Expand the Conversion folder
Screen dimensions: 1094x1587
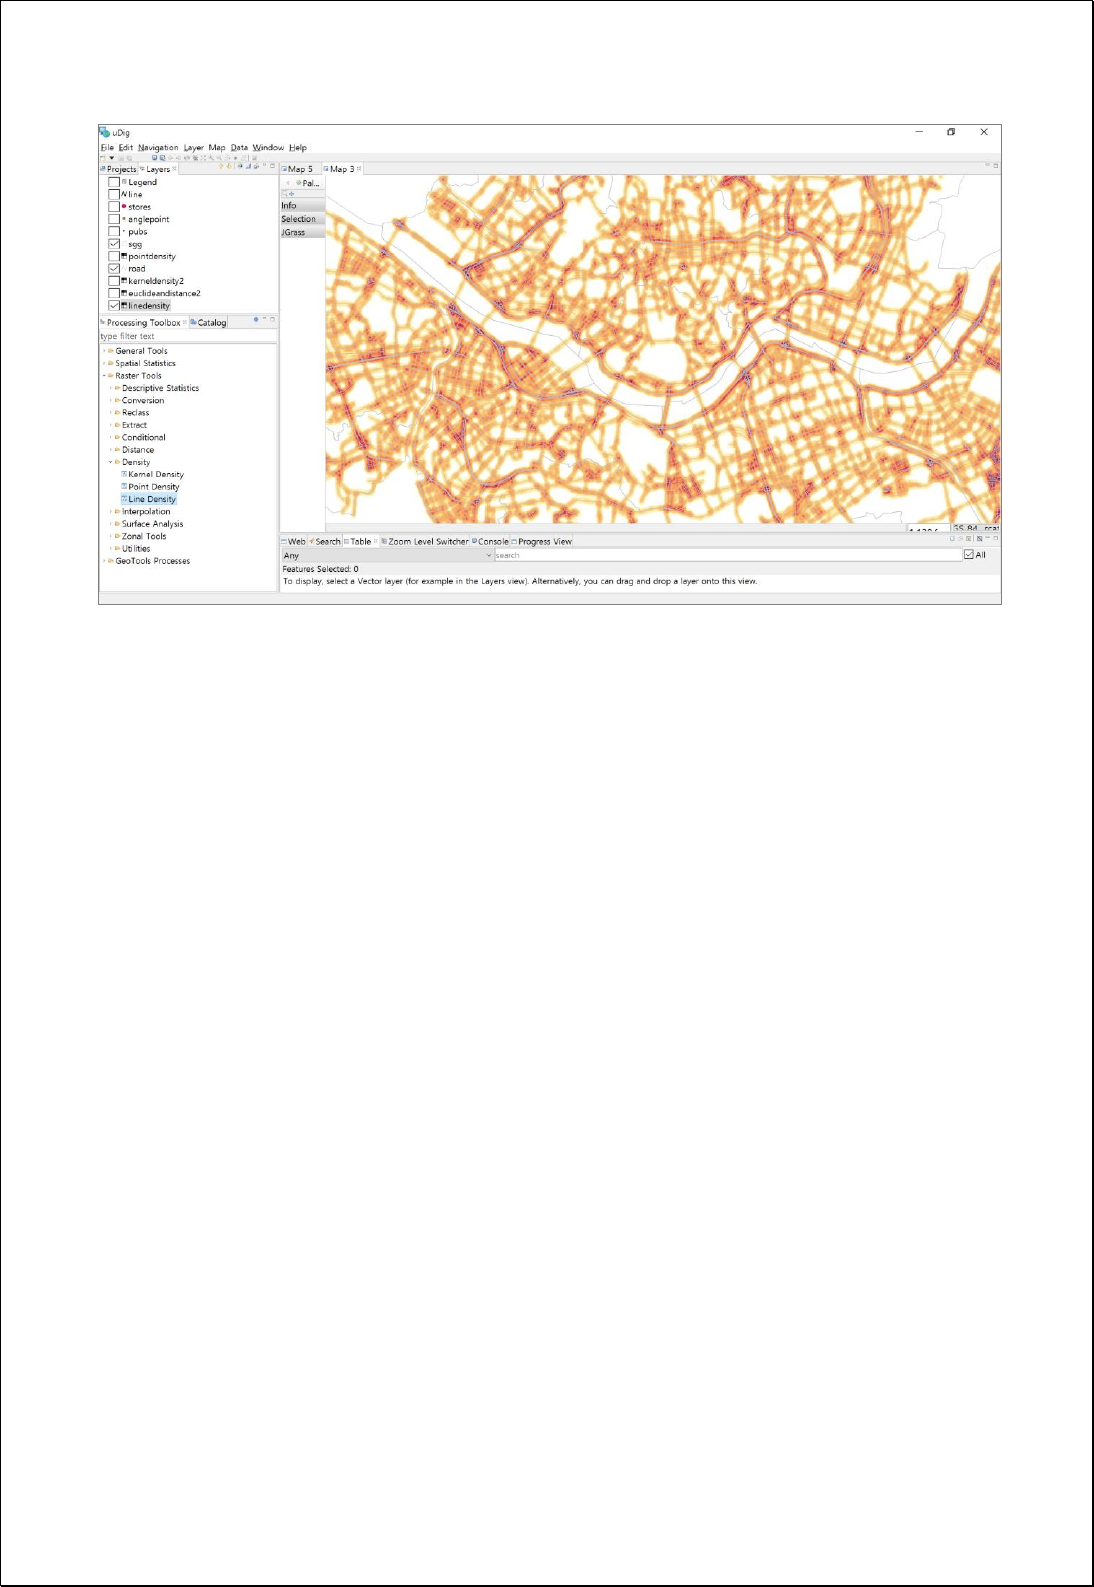[111, 400]
